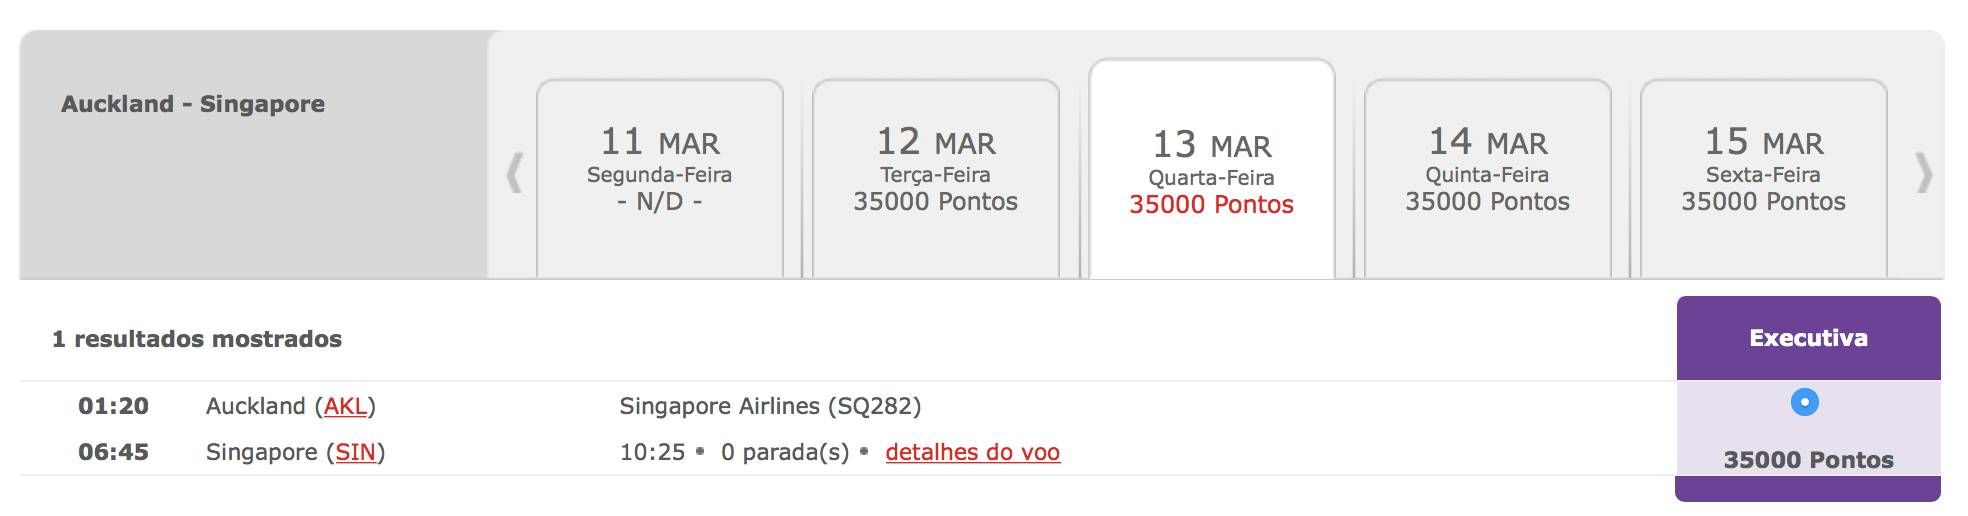The width and height of the screenshot is (1968, 516).
Task: Open the SIN airport link
Action: pos(355,452)
